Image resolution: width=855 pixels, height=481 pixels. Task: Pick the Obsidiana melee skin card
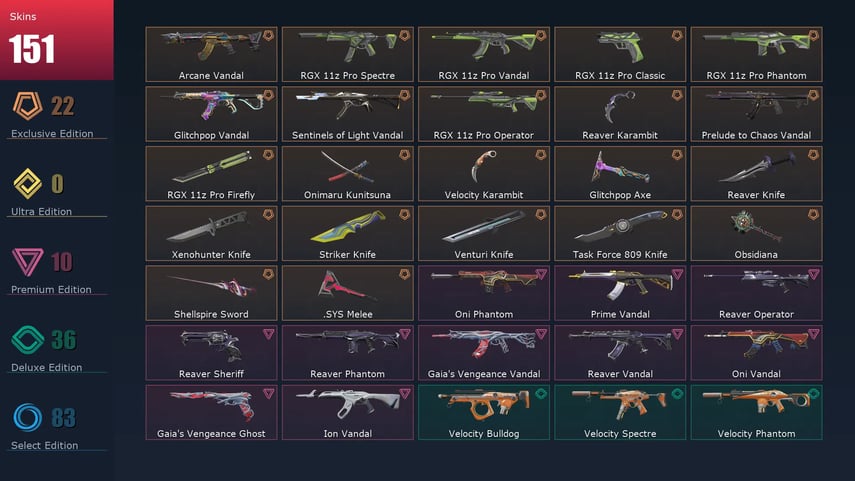point(756,233)
